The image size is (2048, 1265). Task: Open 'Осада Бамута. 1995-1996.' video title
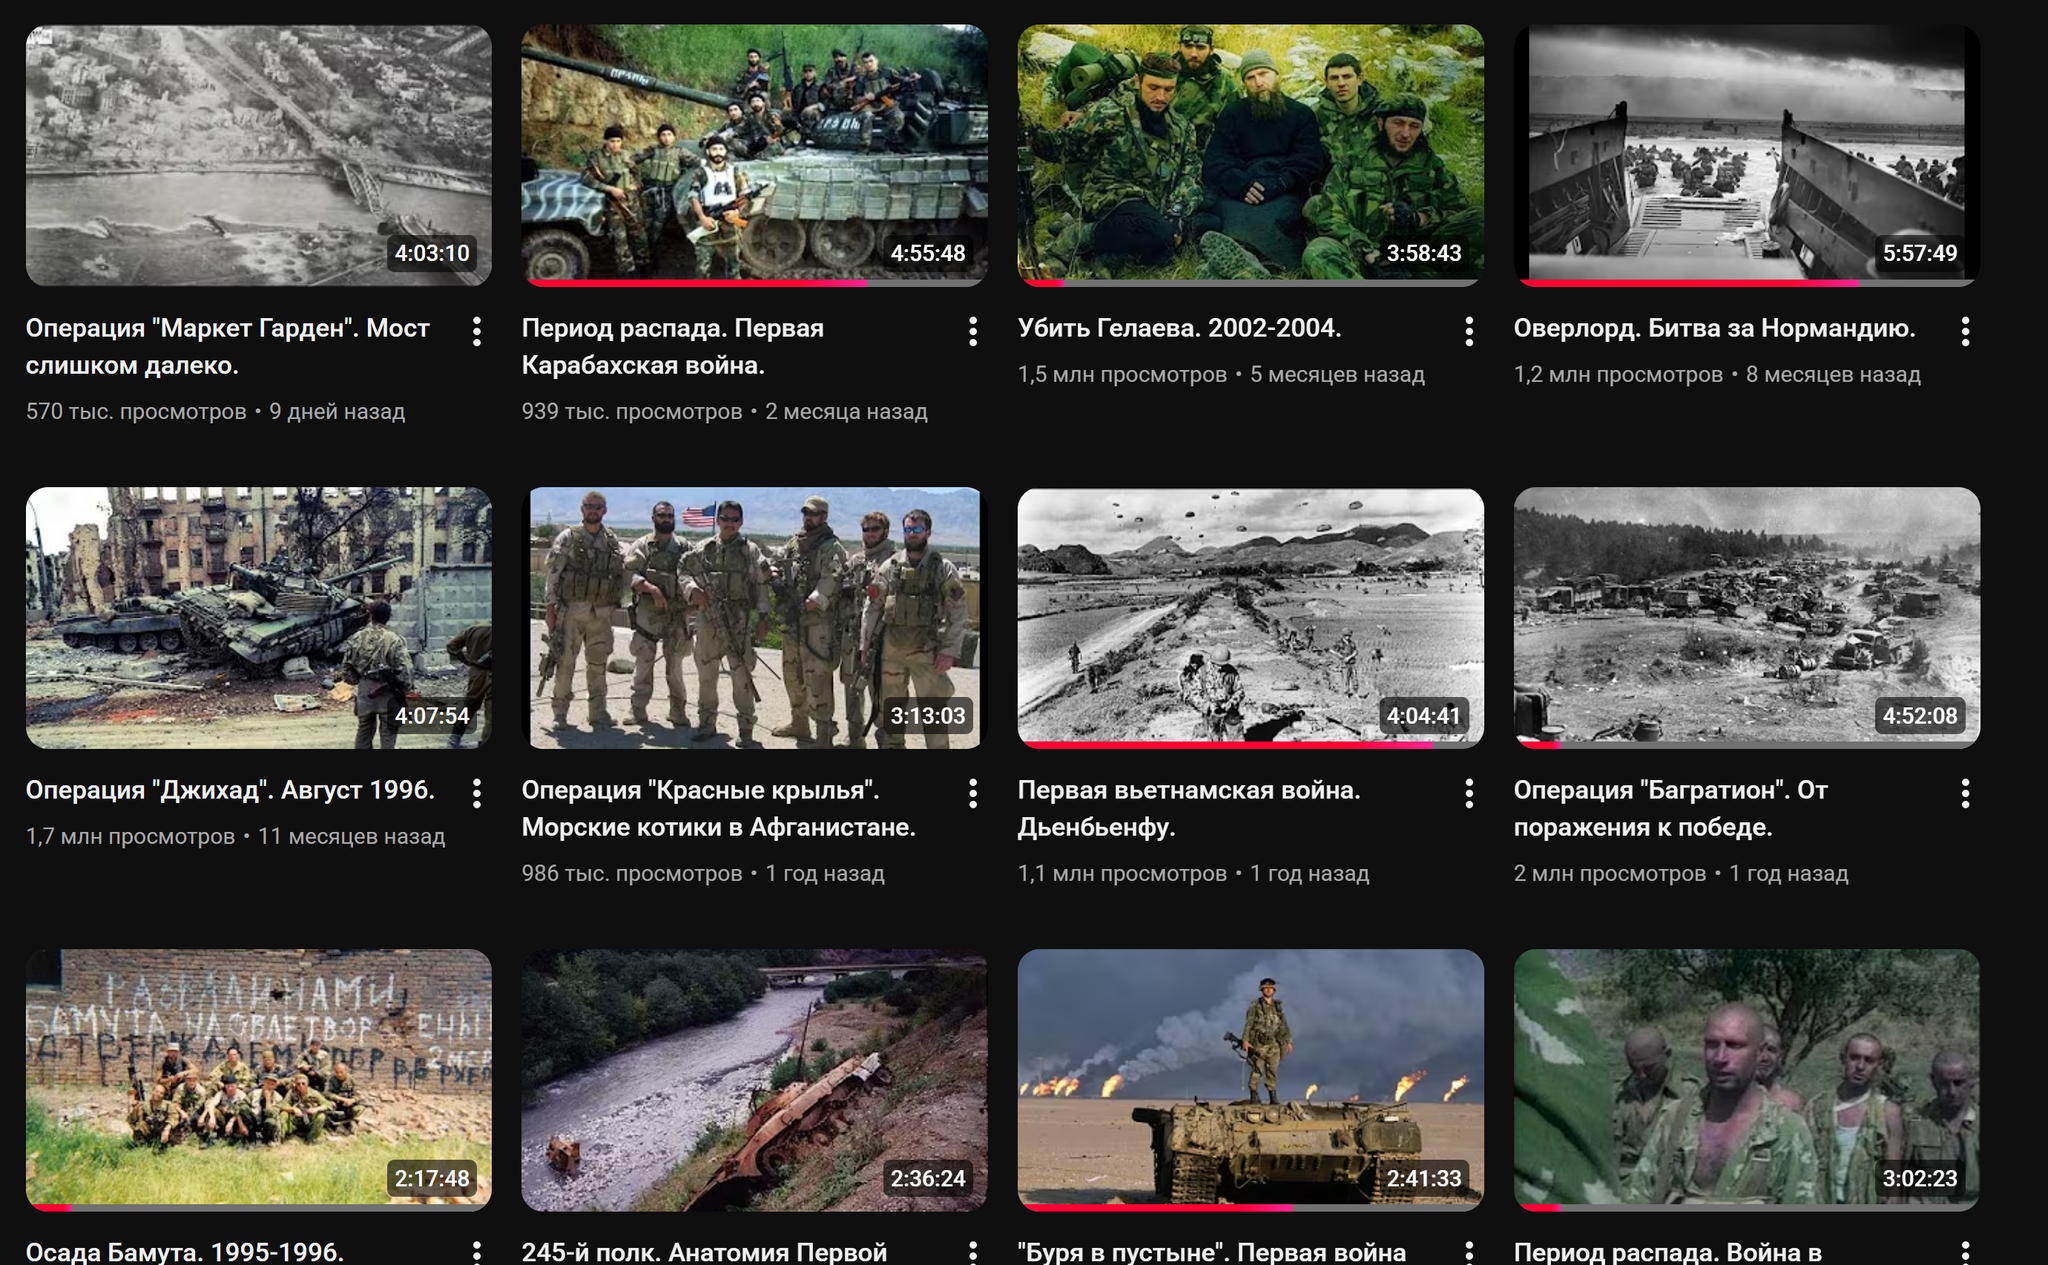coord(185,1252)
